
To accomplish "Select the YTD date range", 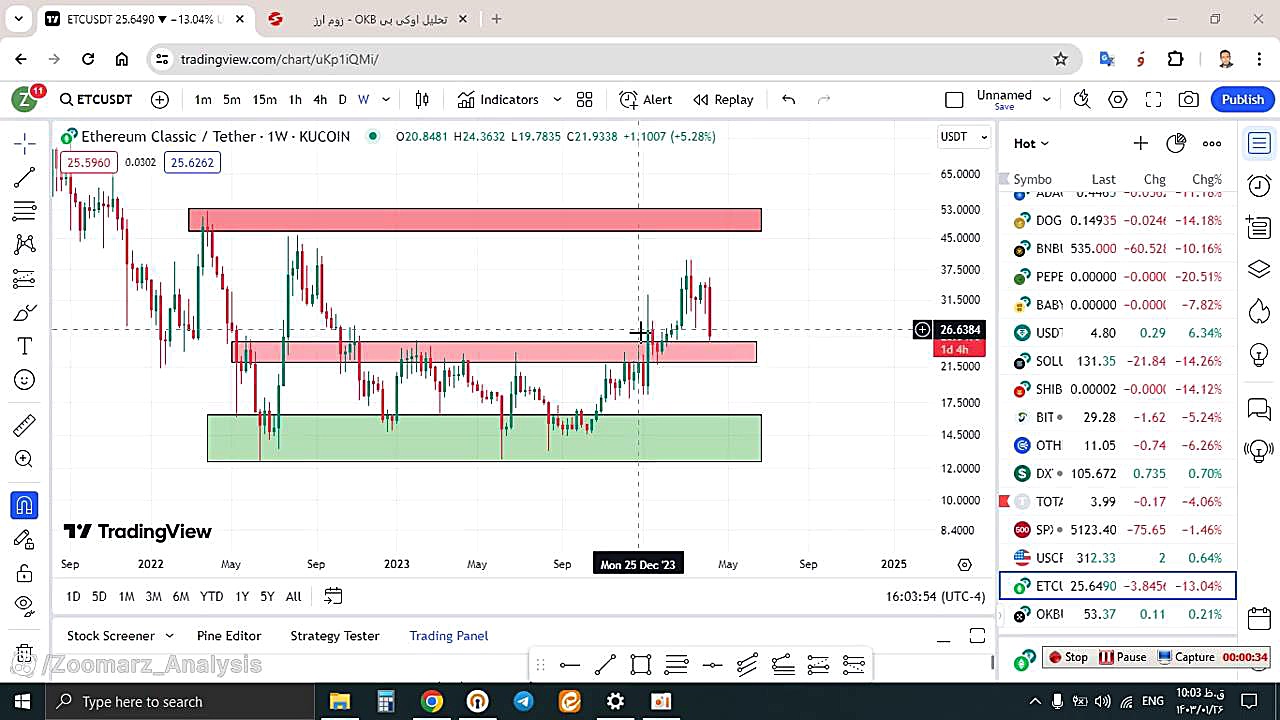I will coord(211,596).
